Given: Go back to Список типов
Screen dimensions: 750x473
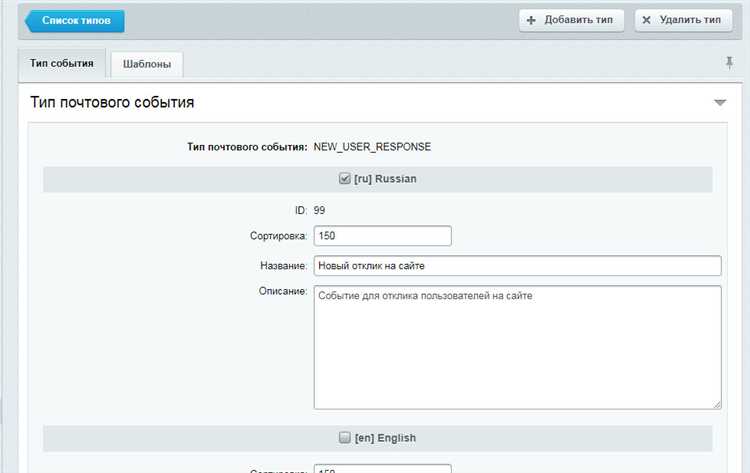Looking at the screenshot, I should 75,21.
